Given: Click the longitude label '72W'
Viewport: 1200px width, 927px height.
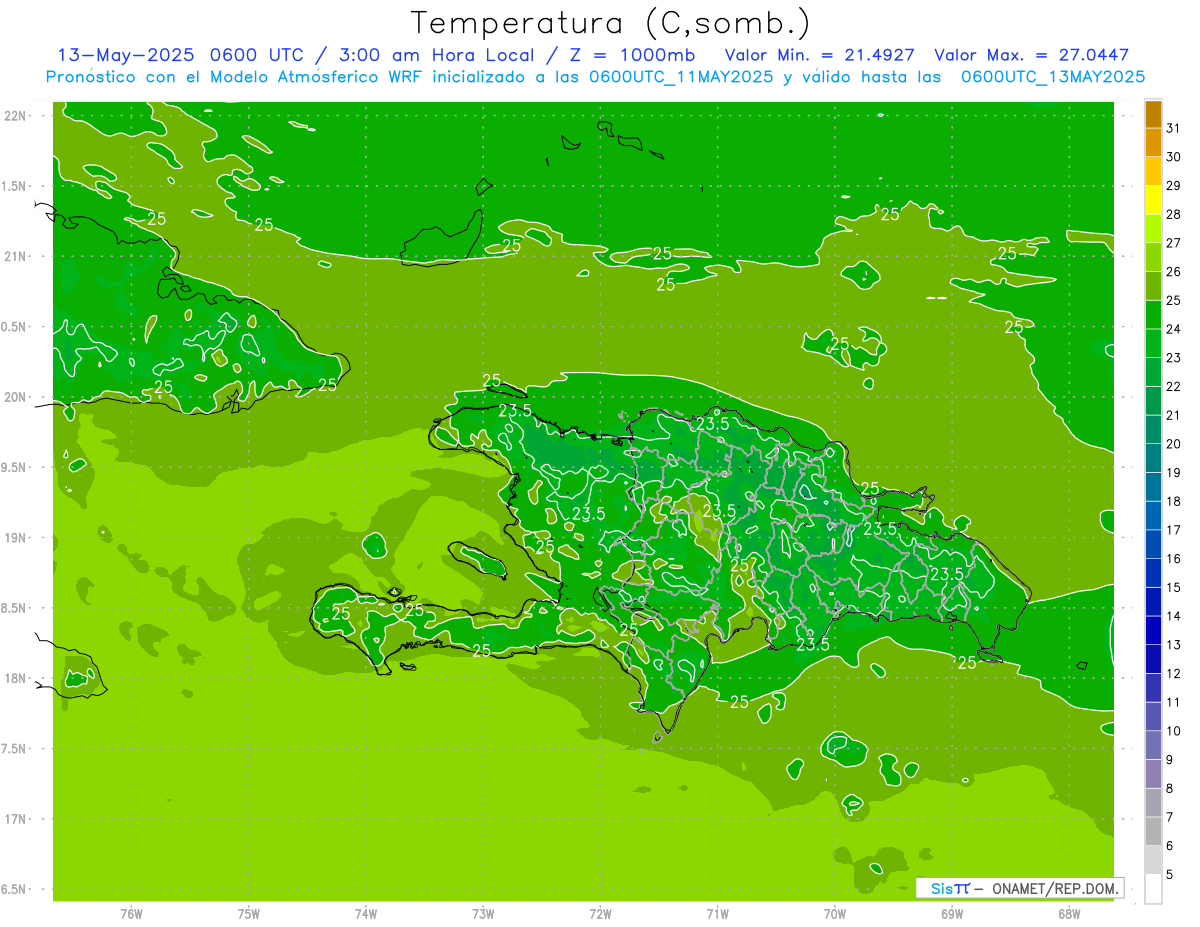Looking at the screenshot, I should click(600, 914).
